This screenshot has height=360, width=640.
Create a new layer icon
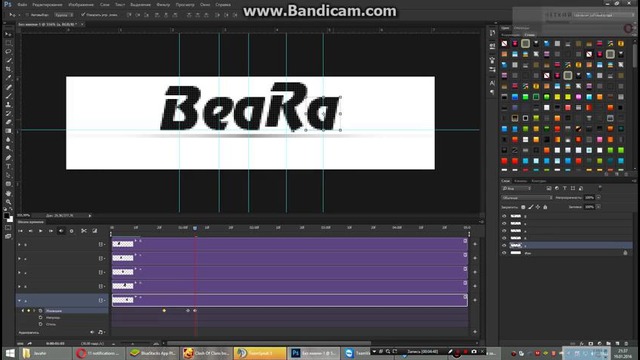tap(618, 344)
